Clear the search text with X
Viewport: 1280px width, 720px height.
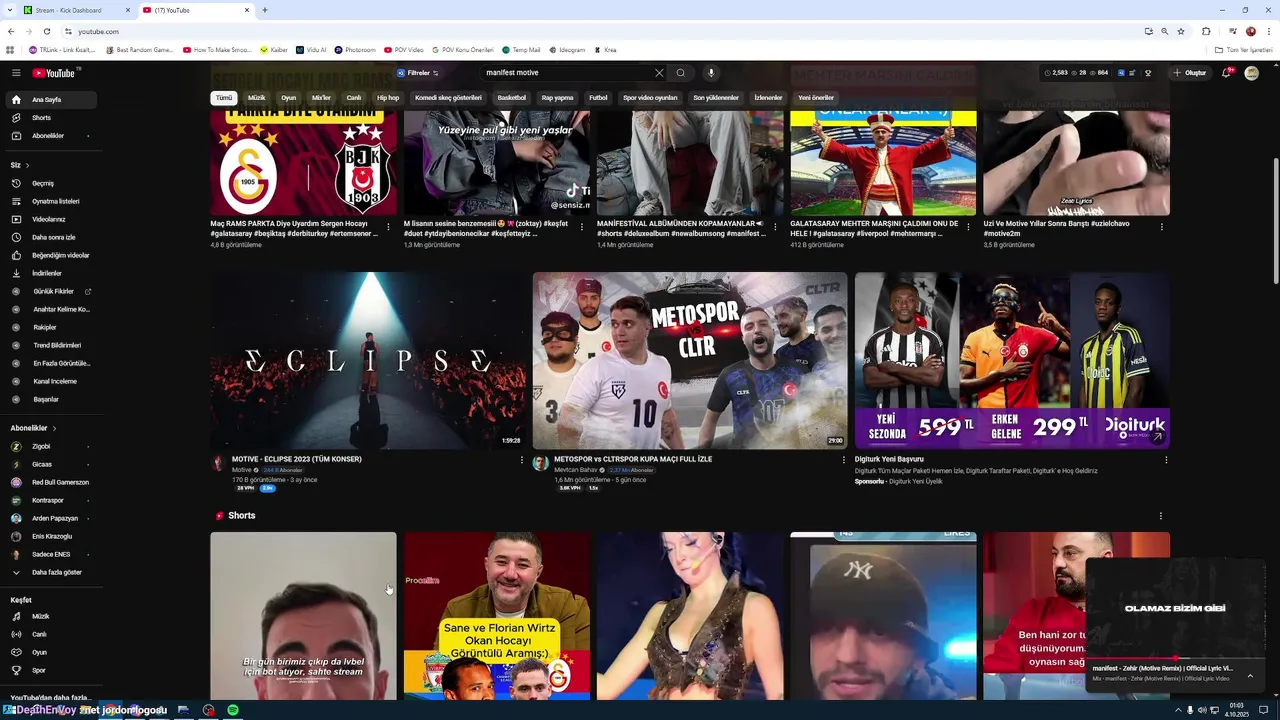pos(659,73)
